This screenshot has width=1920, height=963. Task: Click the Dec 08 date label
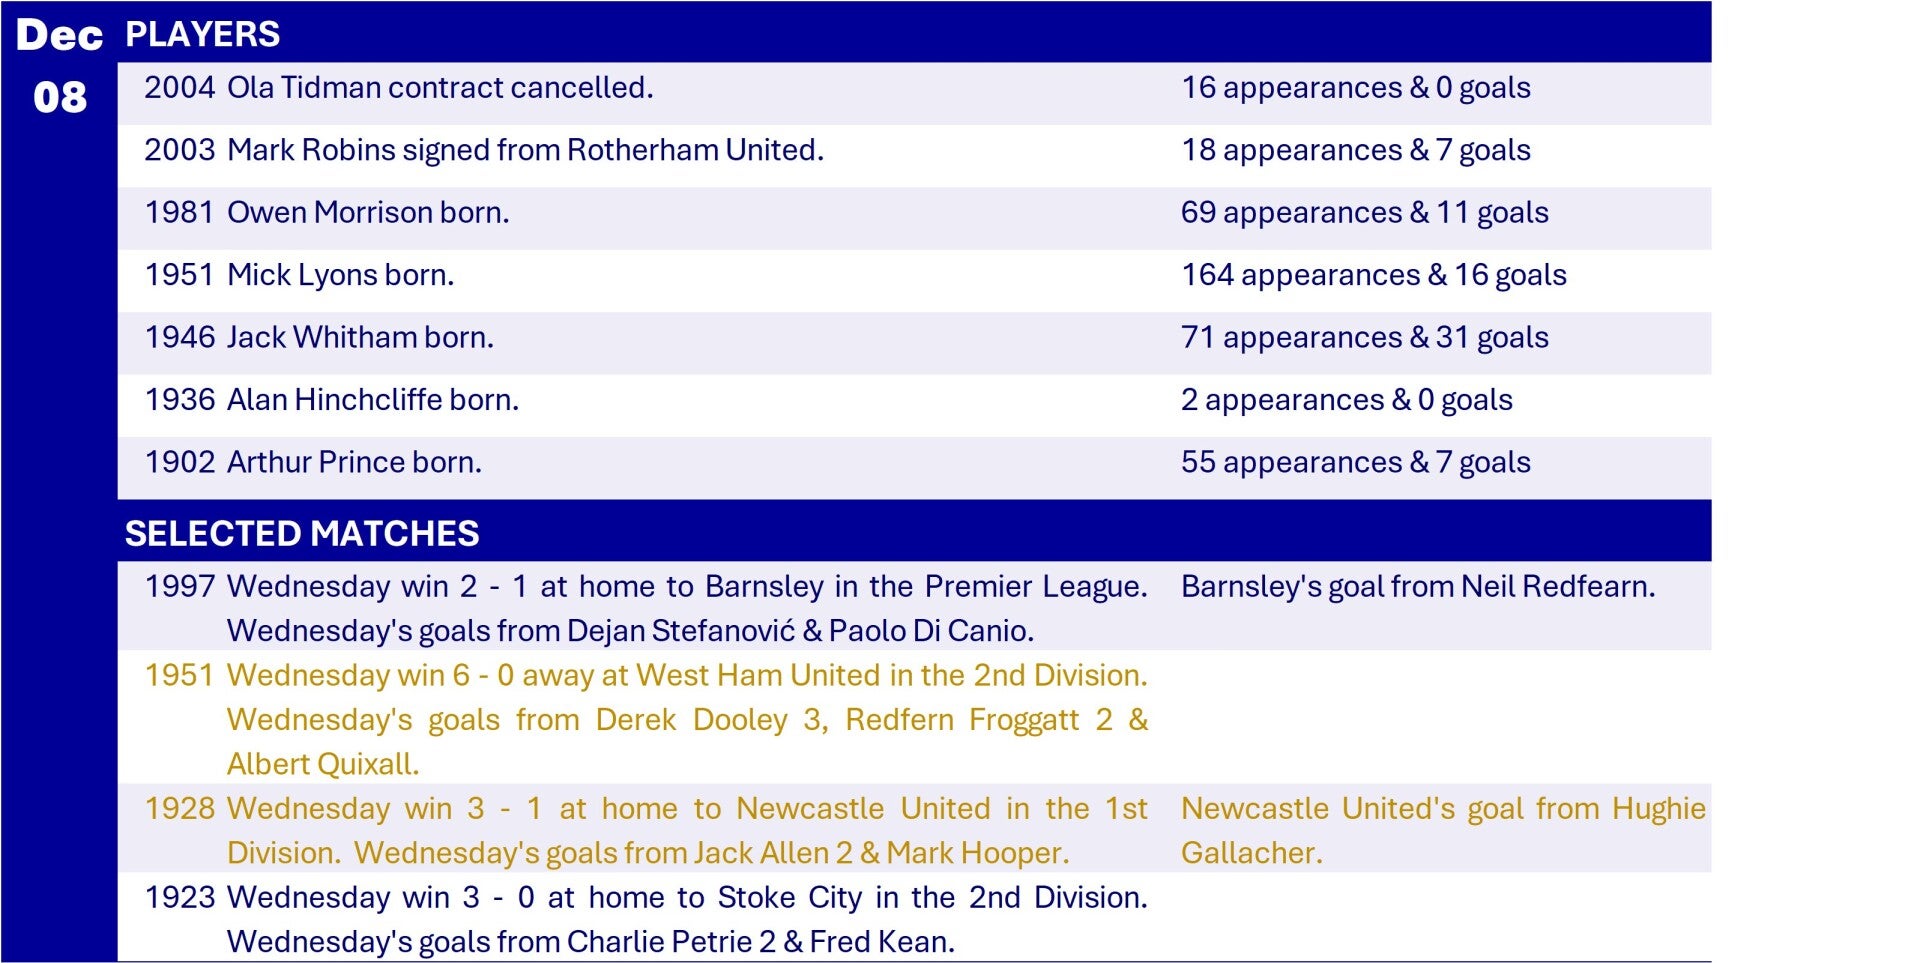point(59,66)
